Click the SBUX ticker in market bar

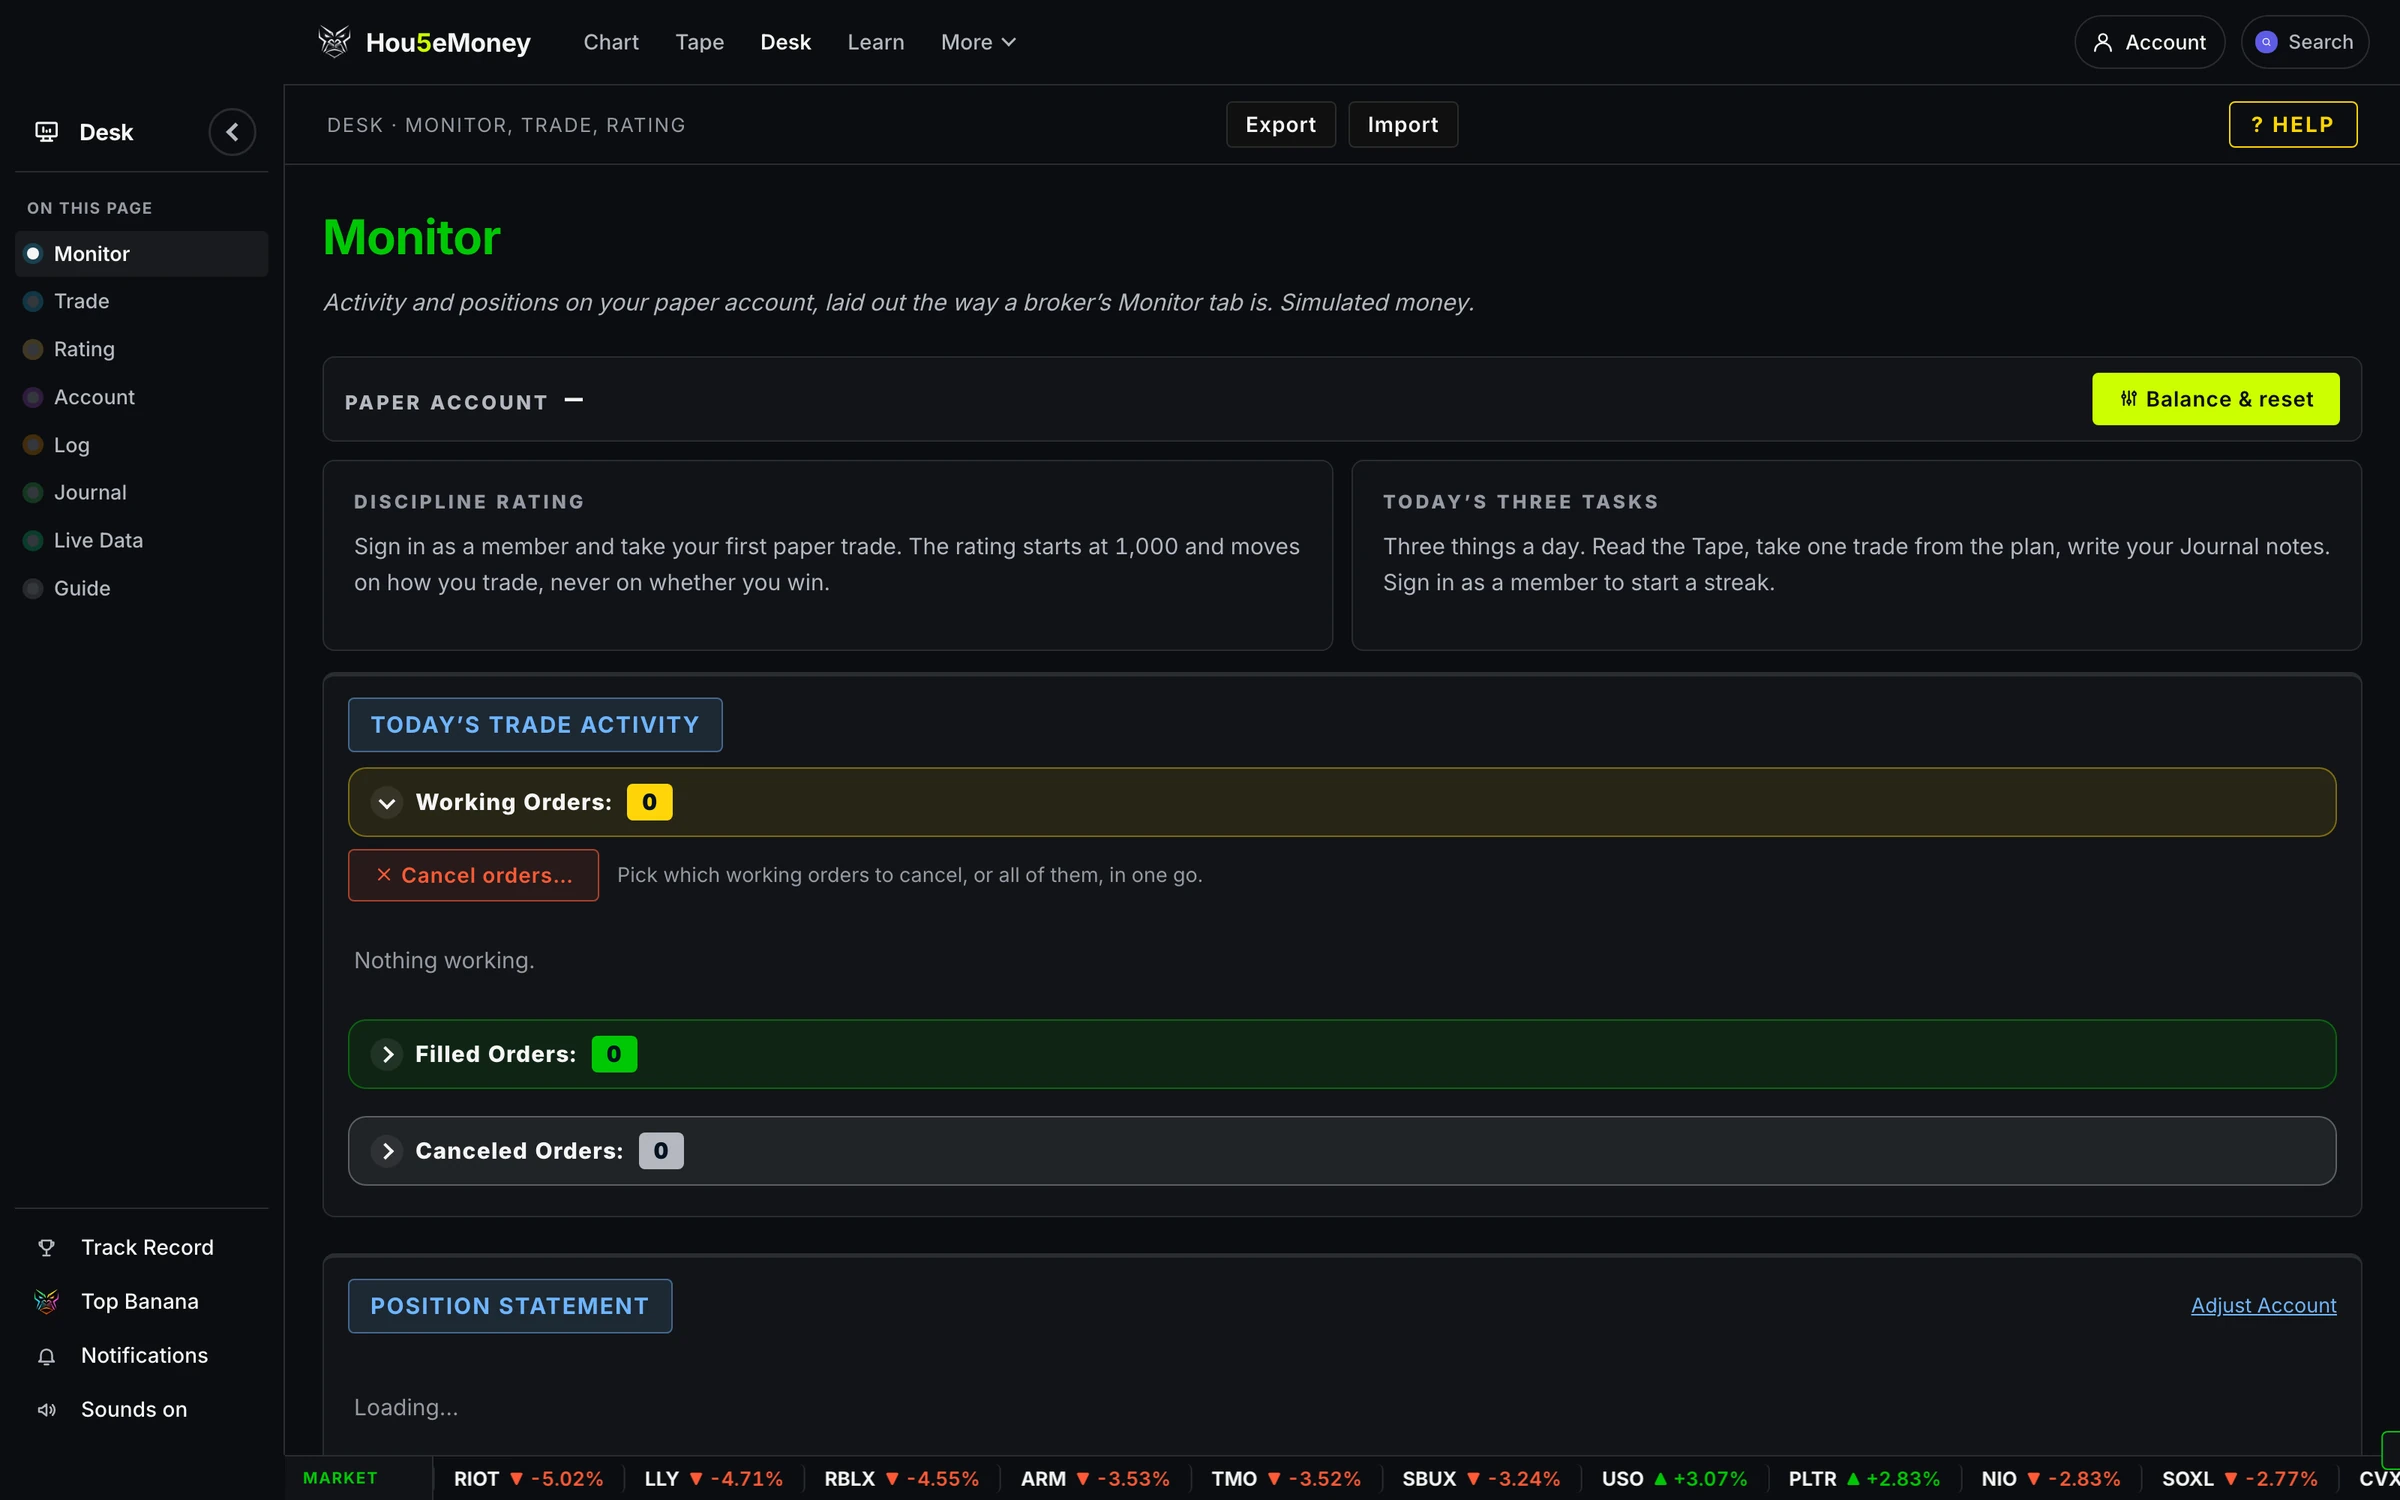pos(1481,1478)
